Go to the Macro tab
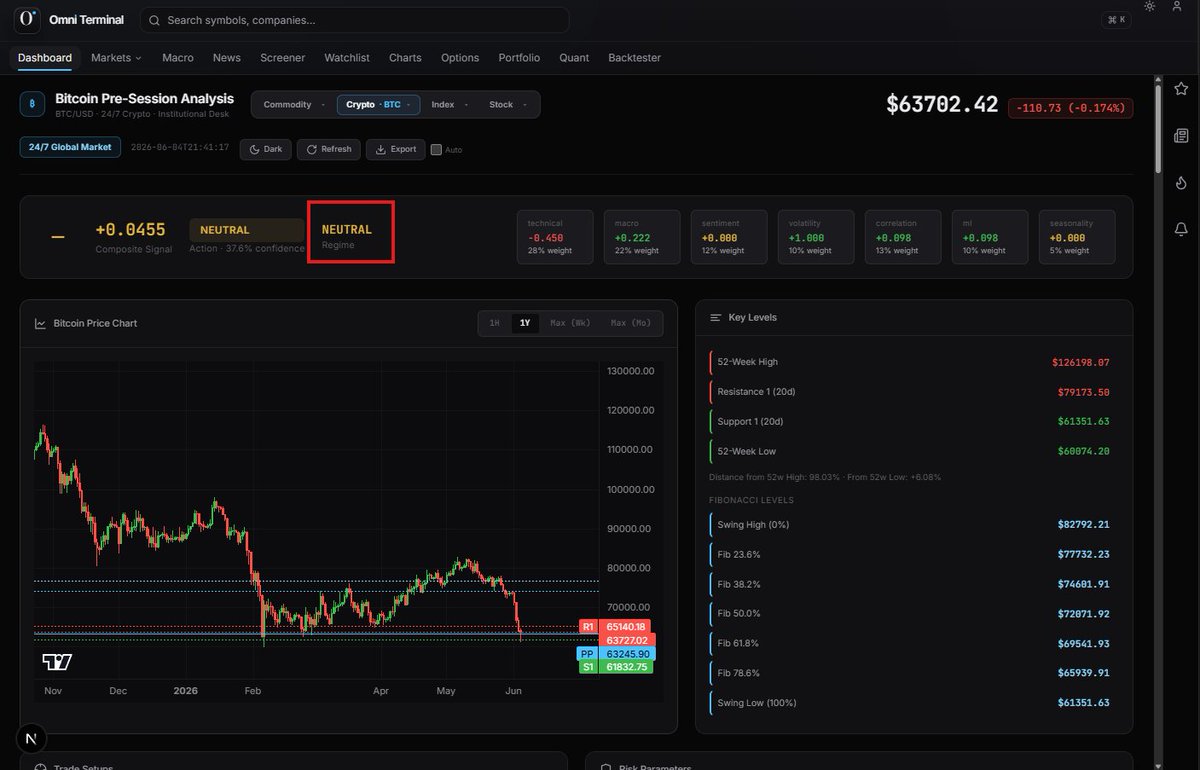1200x770 pixels. click(178, 58)
